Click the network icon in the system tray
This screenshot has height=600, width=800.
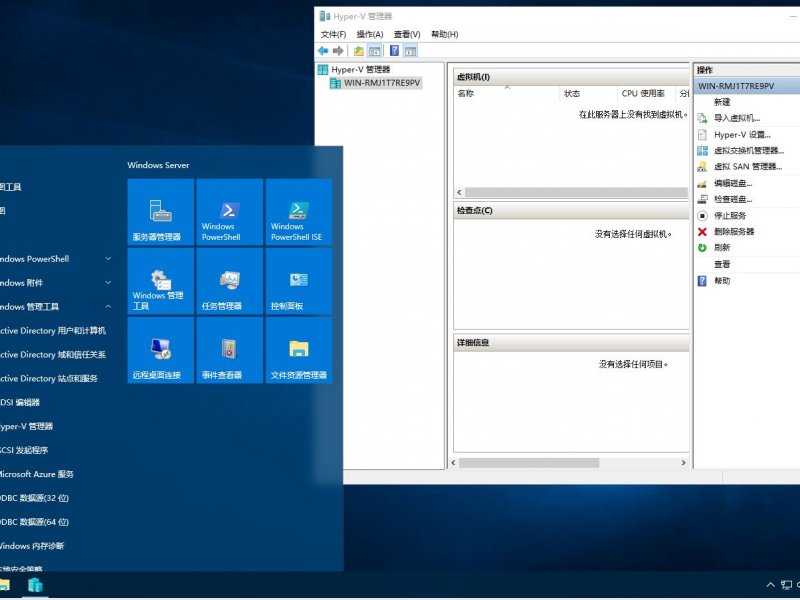(x=786, y=585)
